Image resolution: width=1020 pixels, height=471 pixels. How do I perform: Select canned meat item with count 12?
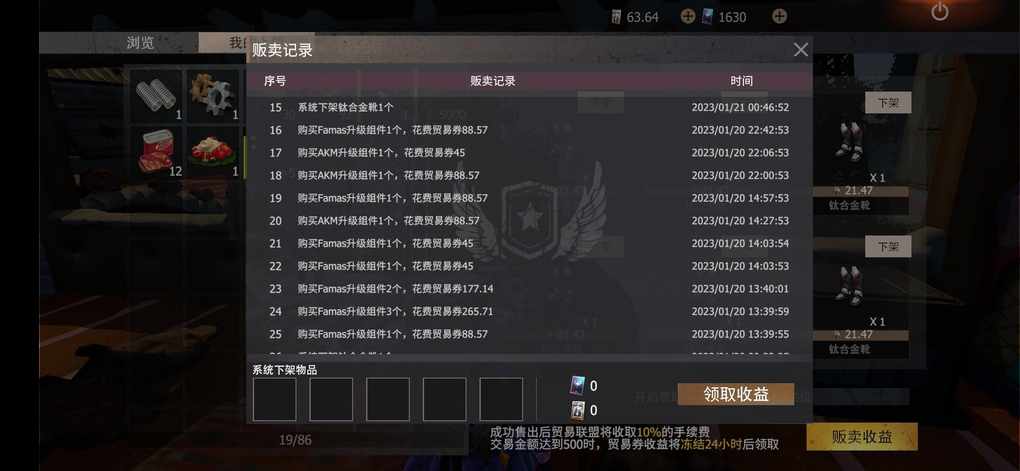click(156, 153)
